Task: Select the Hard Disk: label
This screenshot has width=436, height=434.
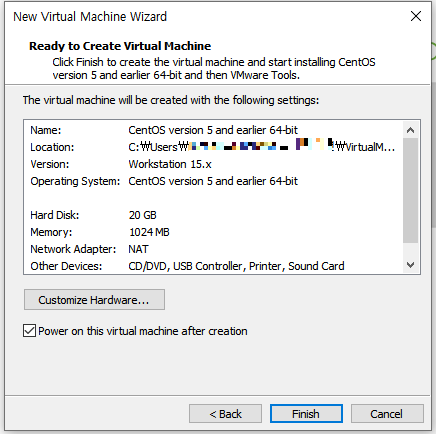Action: pyautogui.click(x=55, y=215)
